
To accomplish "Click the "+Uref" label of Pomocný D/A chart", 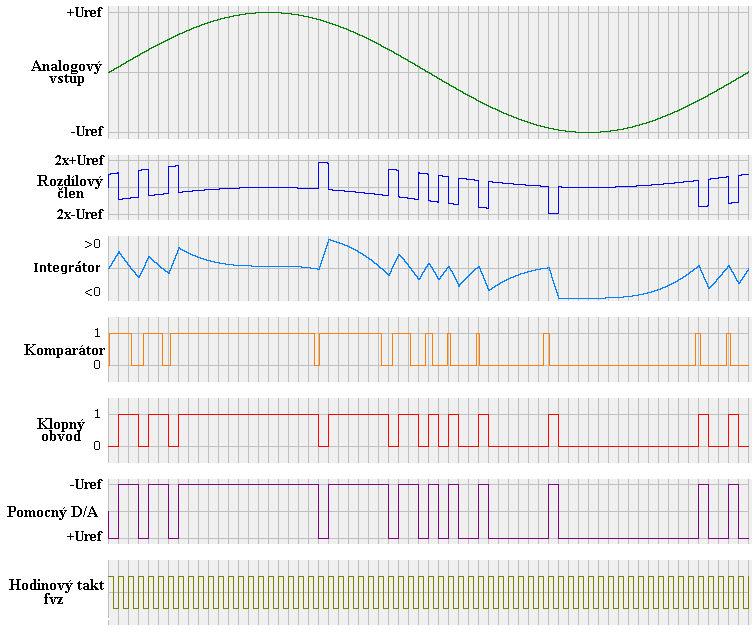I will (84, 536).
